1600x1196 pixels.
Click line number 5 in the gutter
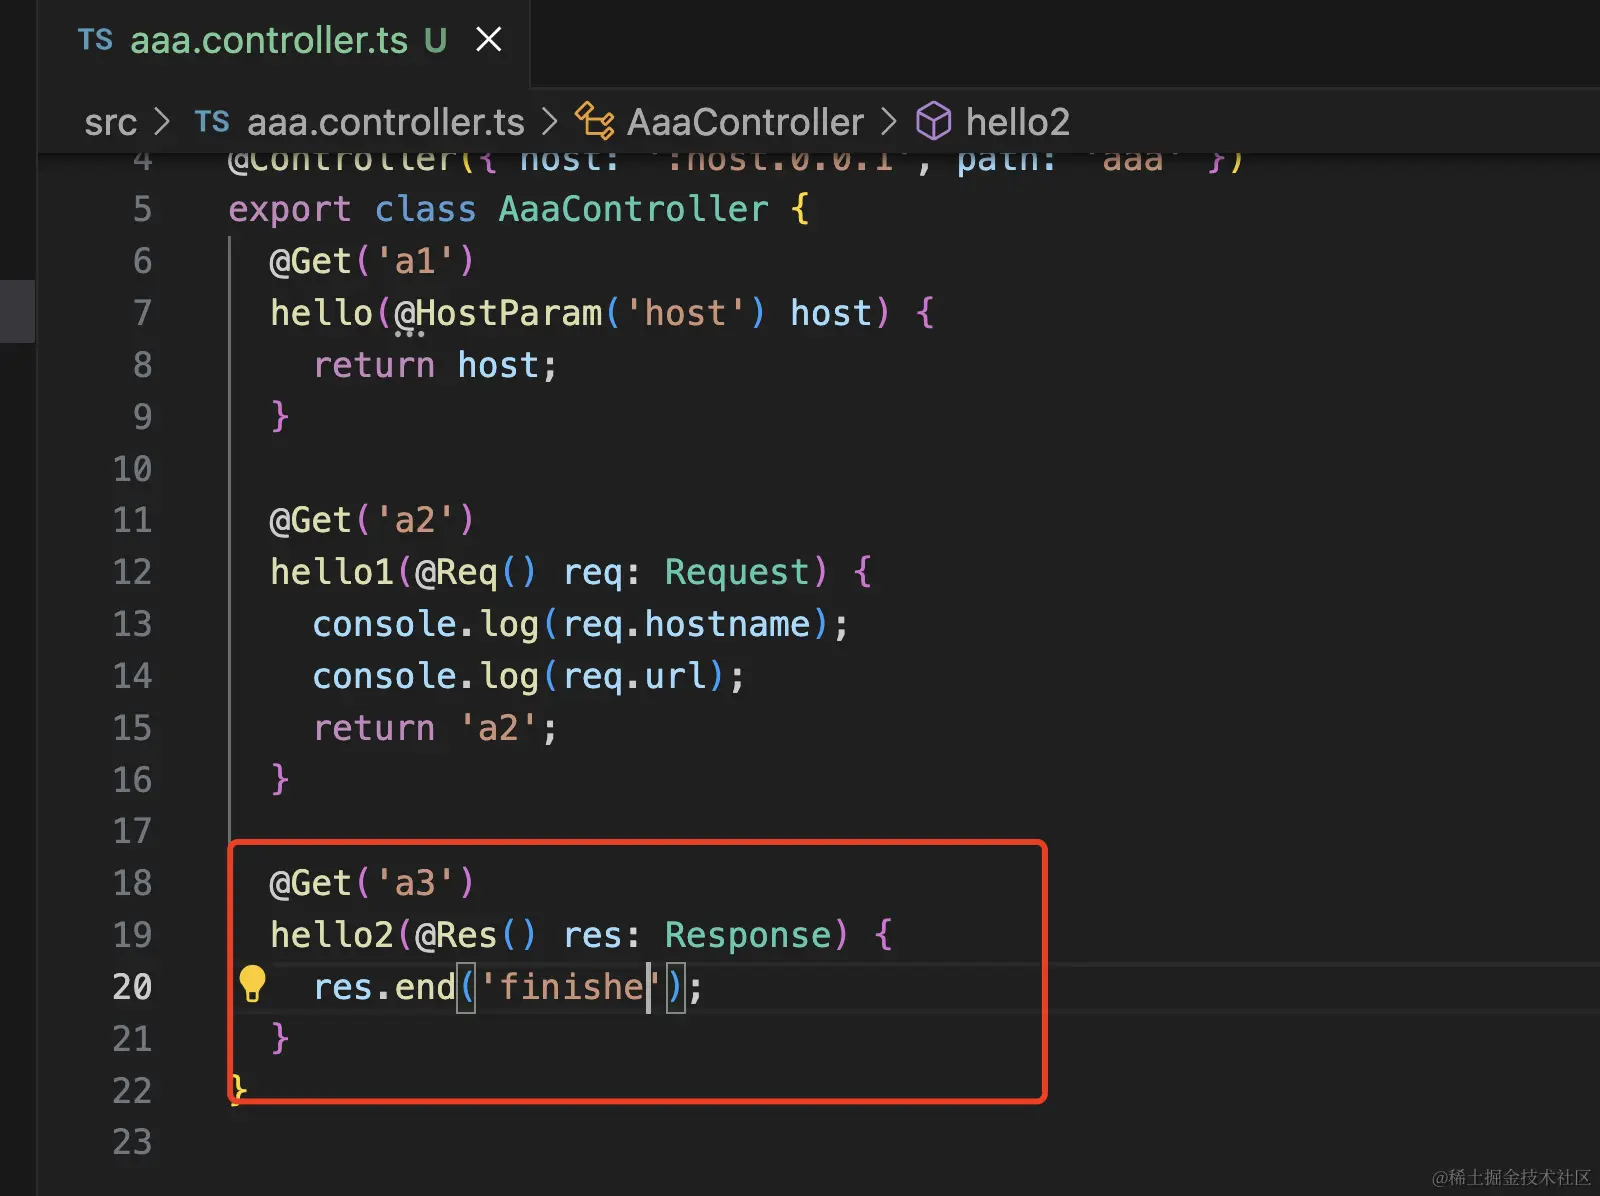point(142,209)
